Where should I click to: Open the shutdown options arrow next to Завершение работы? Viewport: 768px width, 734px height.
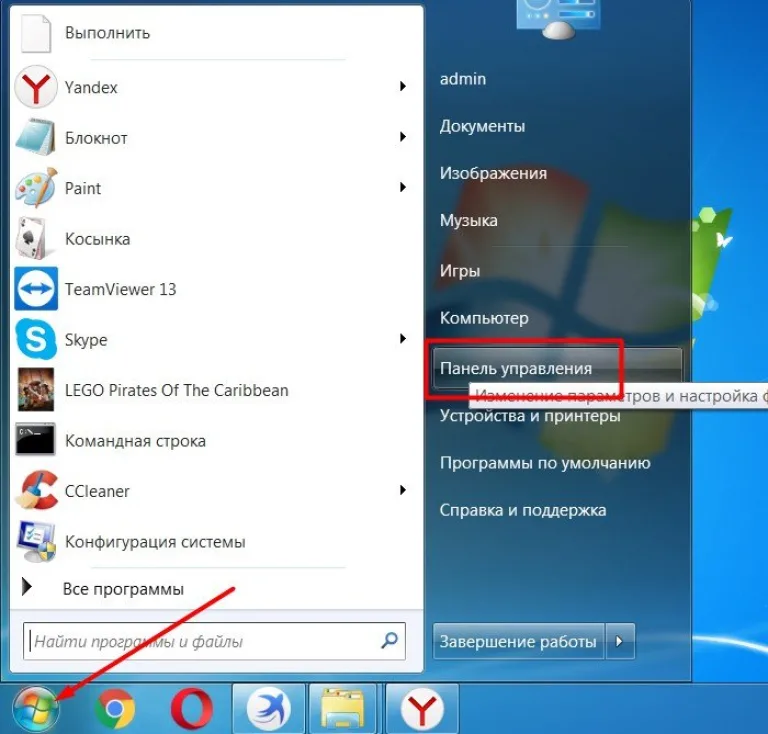click(620, 641)
